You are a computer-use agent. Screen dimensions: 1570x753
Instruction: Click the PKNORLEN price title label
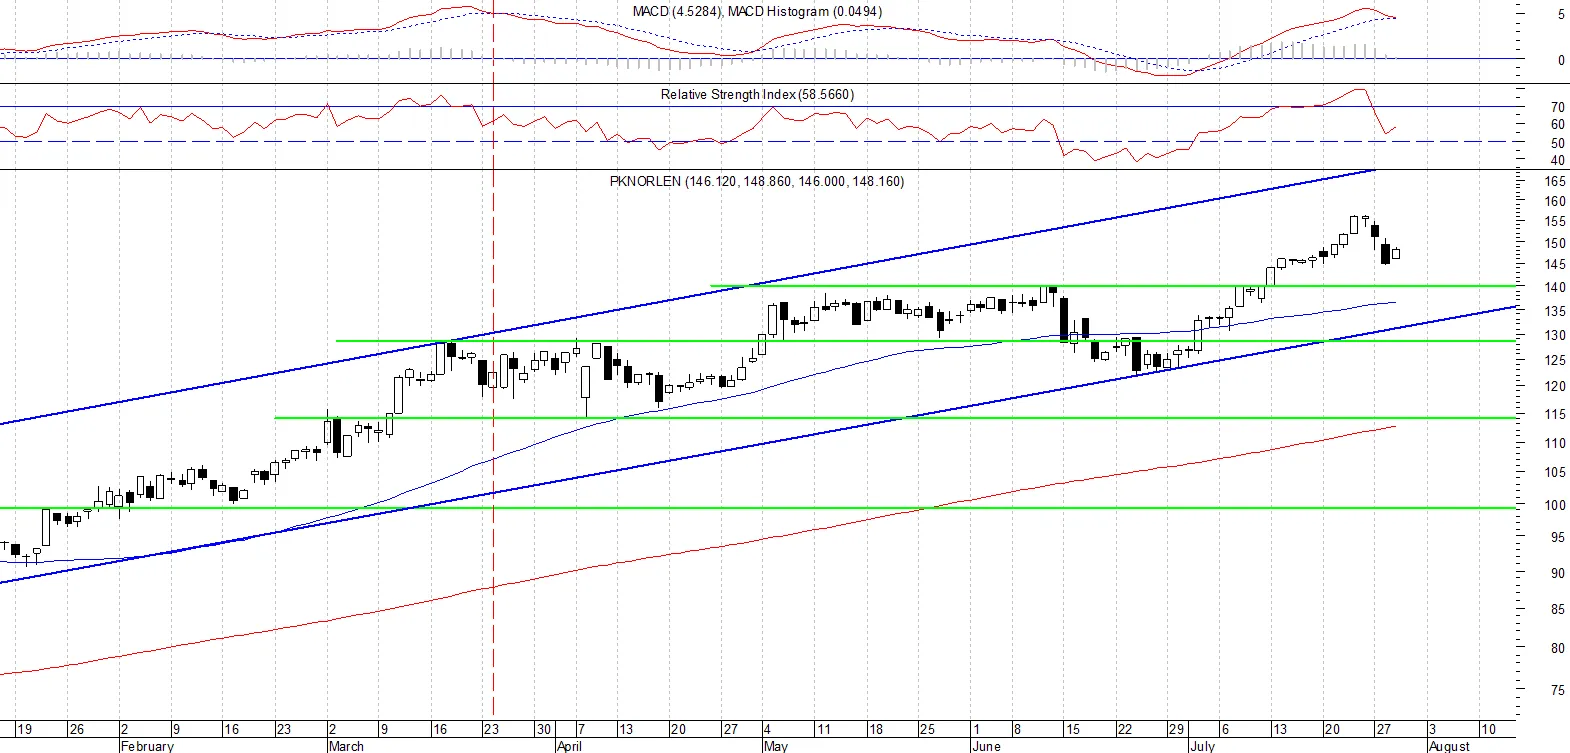click(757, 181)
